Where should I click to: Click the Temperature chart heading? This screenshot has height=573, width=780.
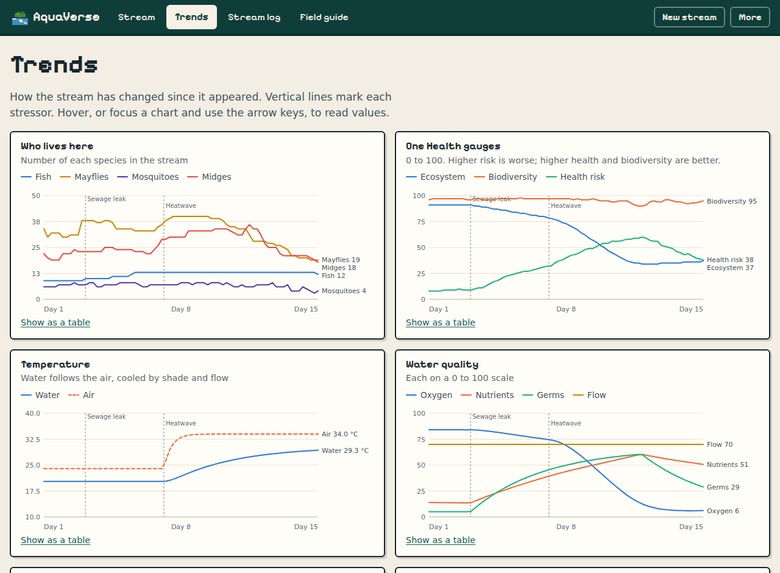pyautogui.click(x=55, y=365)
